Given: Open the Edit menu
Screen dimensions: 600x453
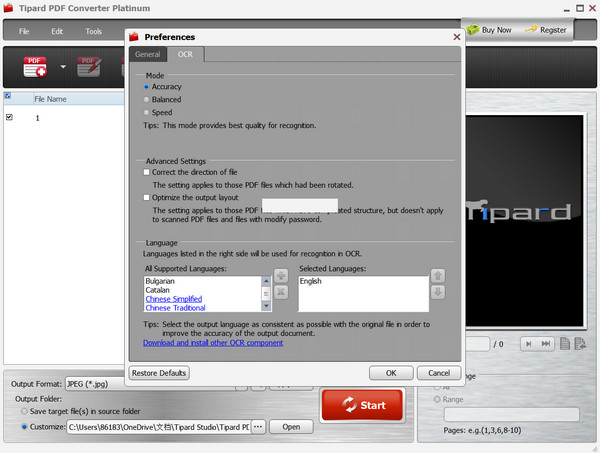Looking at the screenshot, I should pyautogui.click(x=57, y=31).
